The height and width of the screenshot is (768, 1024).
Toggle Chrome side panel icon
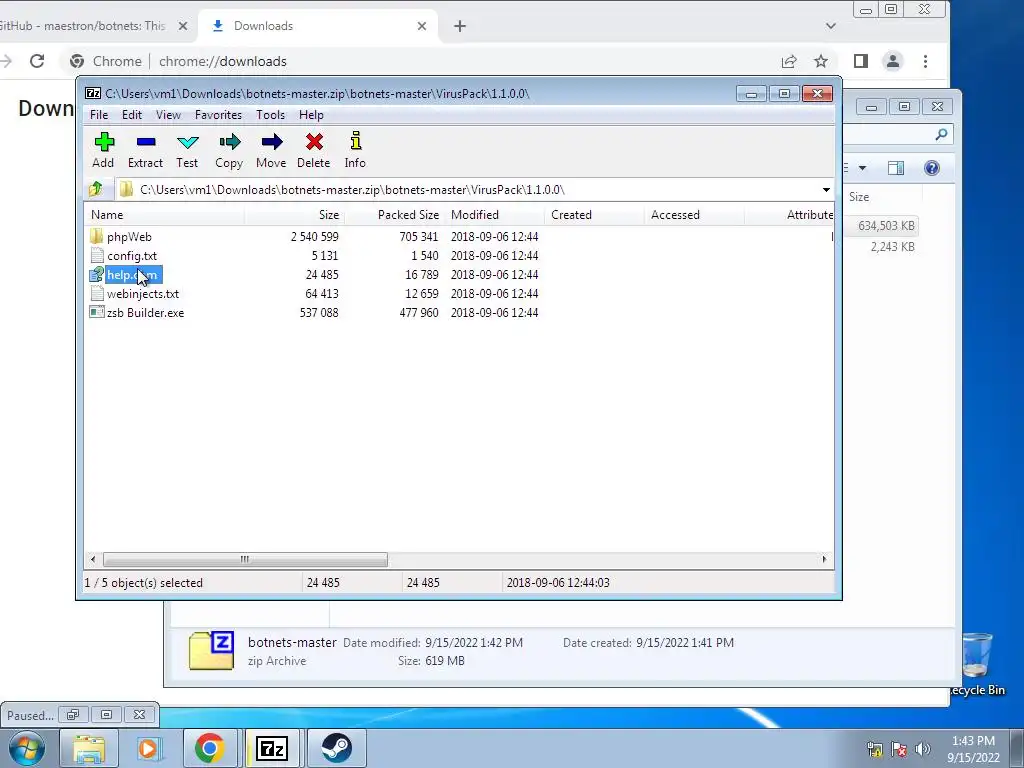pos(861,61)
